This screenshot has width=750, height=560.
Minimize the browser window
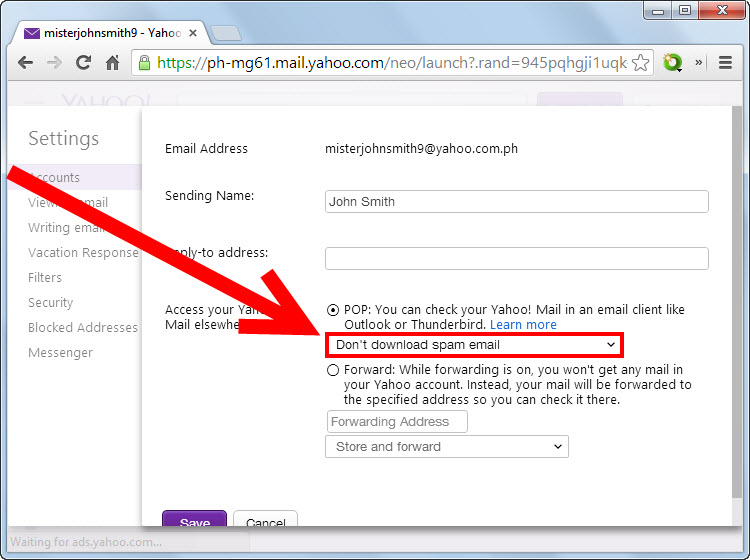pos(658,11)
